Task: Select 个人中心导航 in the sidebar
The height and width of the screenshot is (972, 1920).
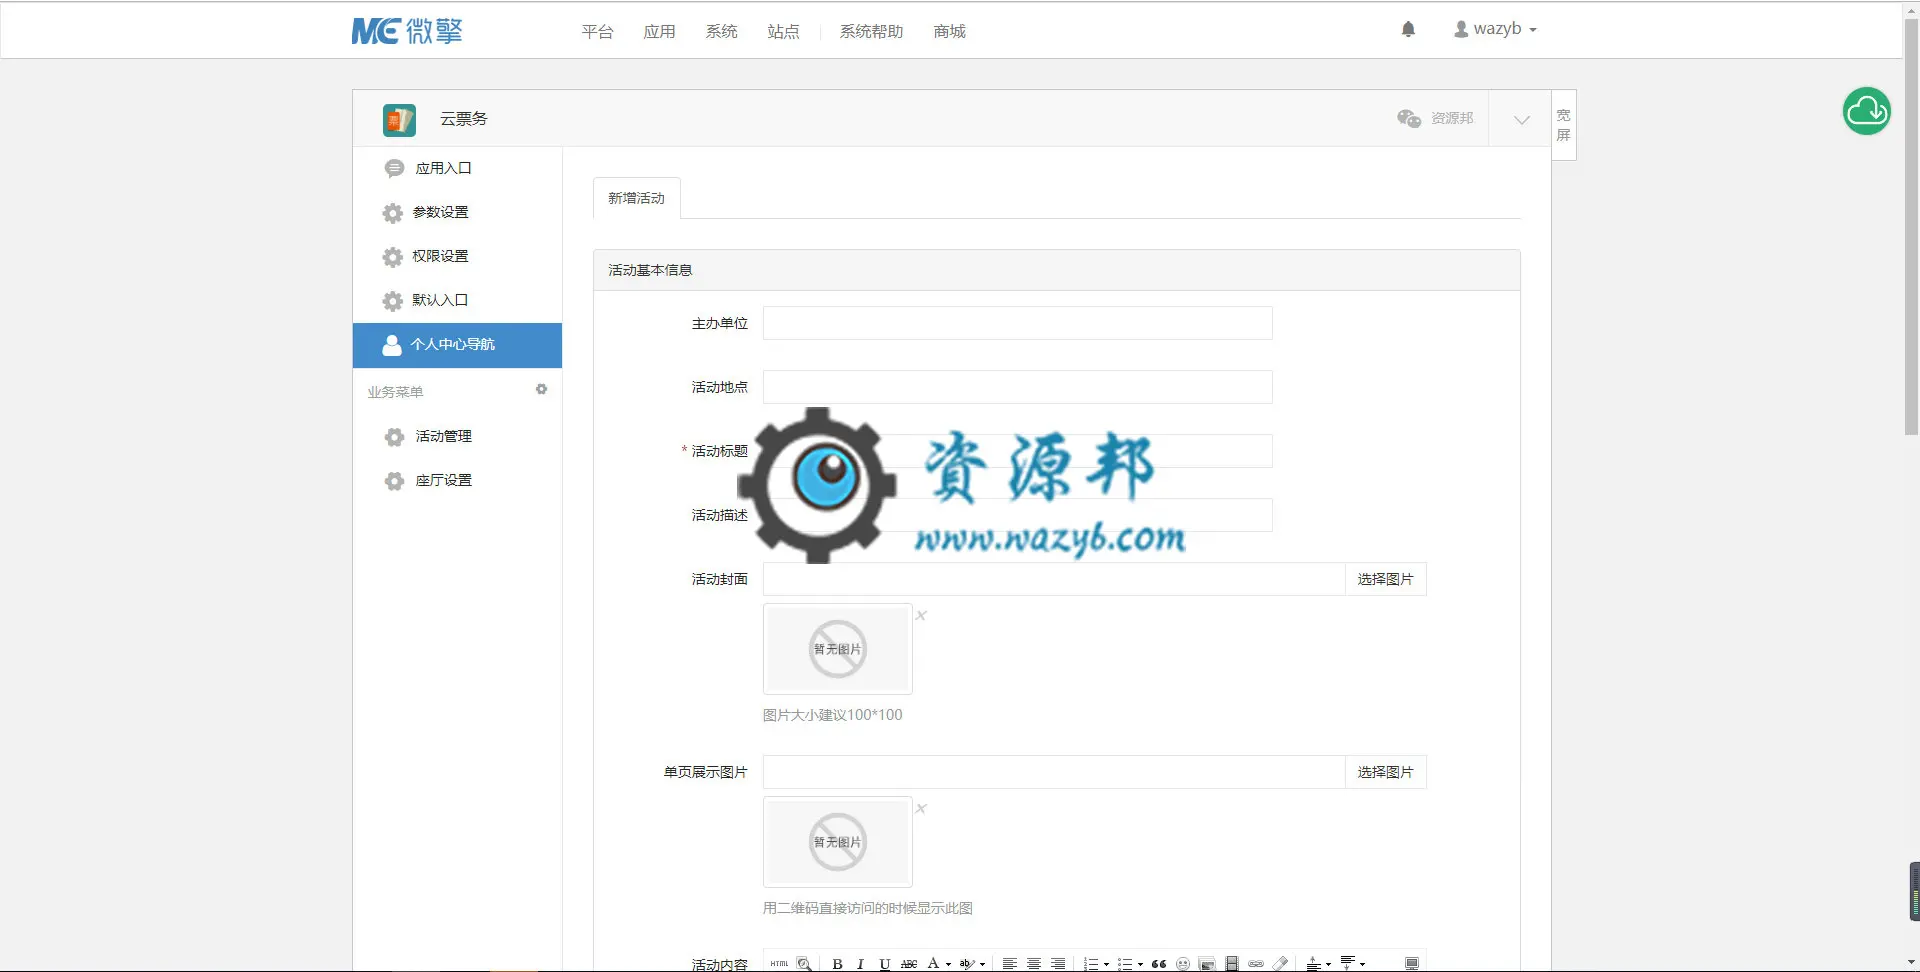Action: tap(457, 345)
